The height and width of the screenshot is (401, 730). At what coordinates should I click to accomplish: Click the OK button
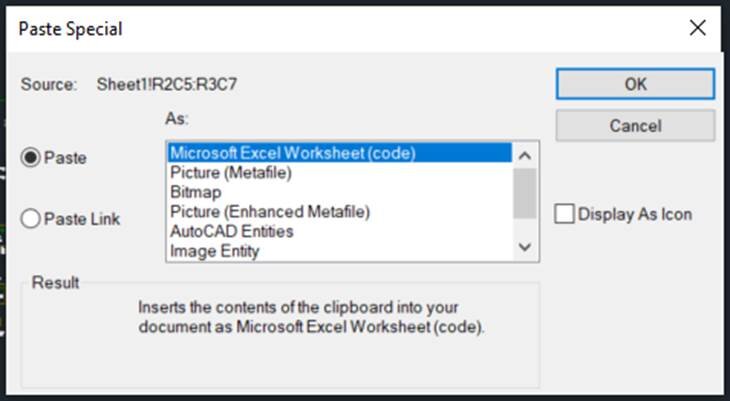[x=635, y=84]
